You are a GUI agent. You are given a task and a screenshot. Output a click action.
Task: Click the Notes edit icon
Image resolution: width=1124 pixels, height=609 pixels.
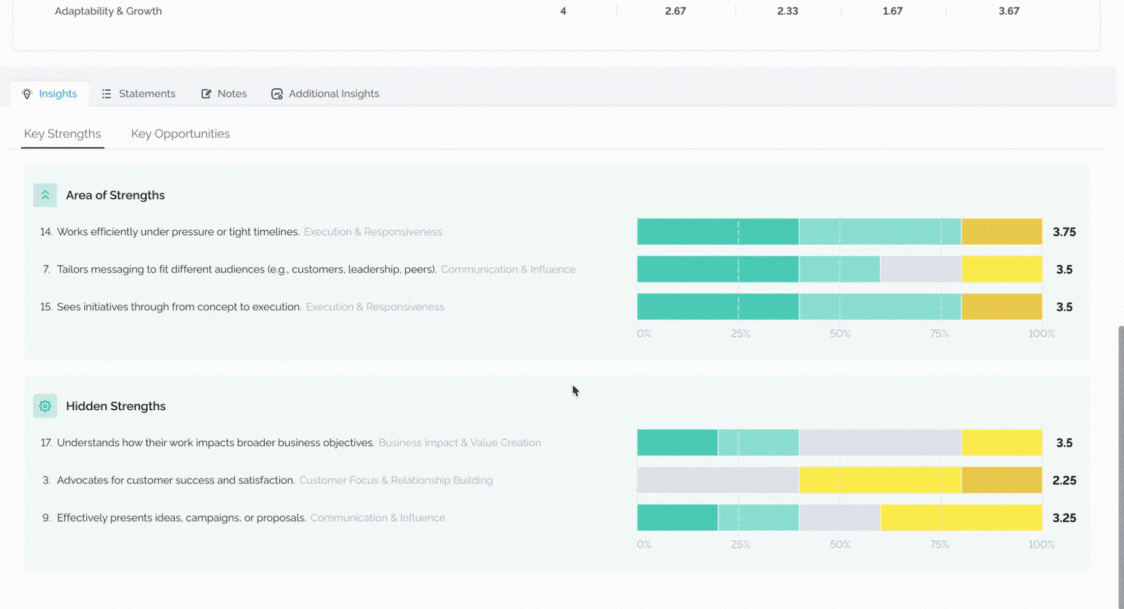click(x=206, y=94)
